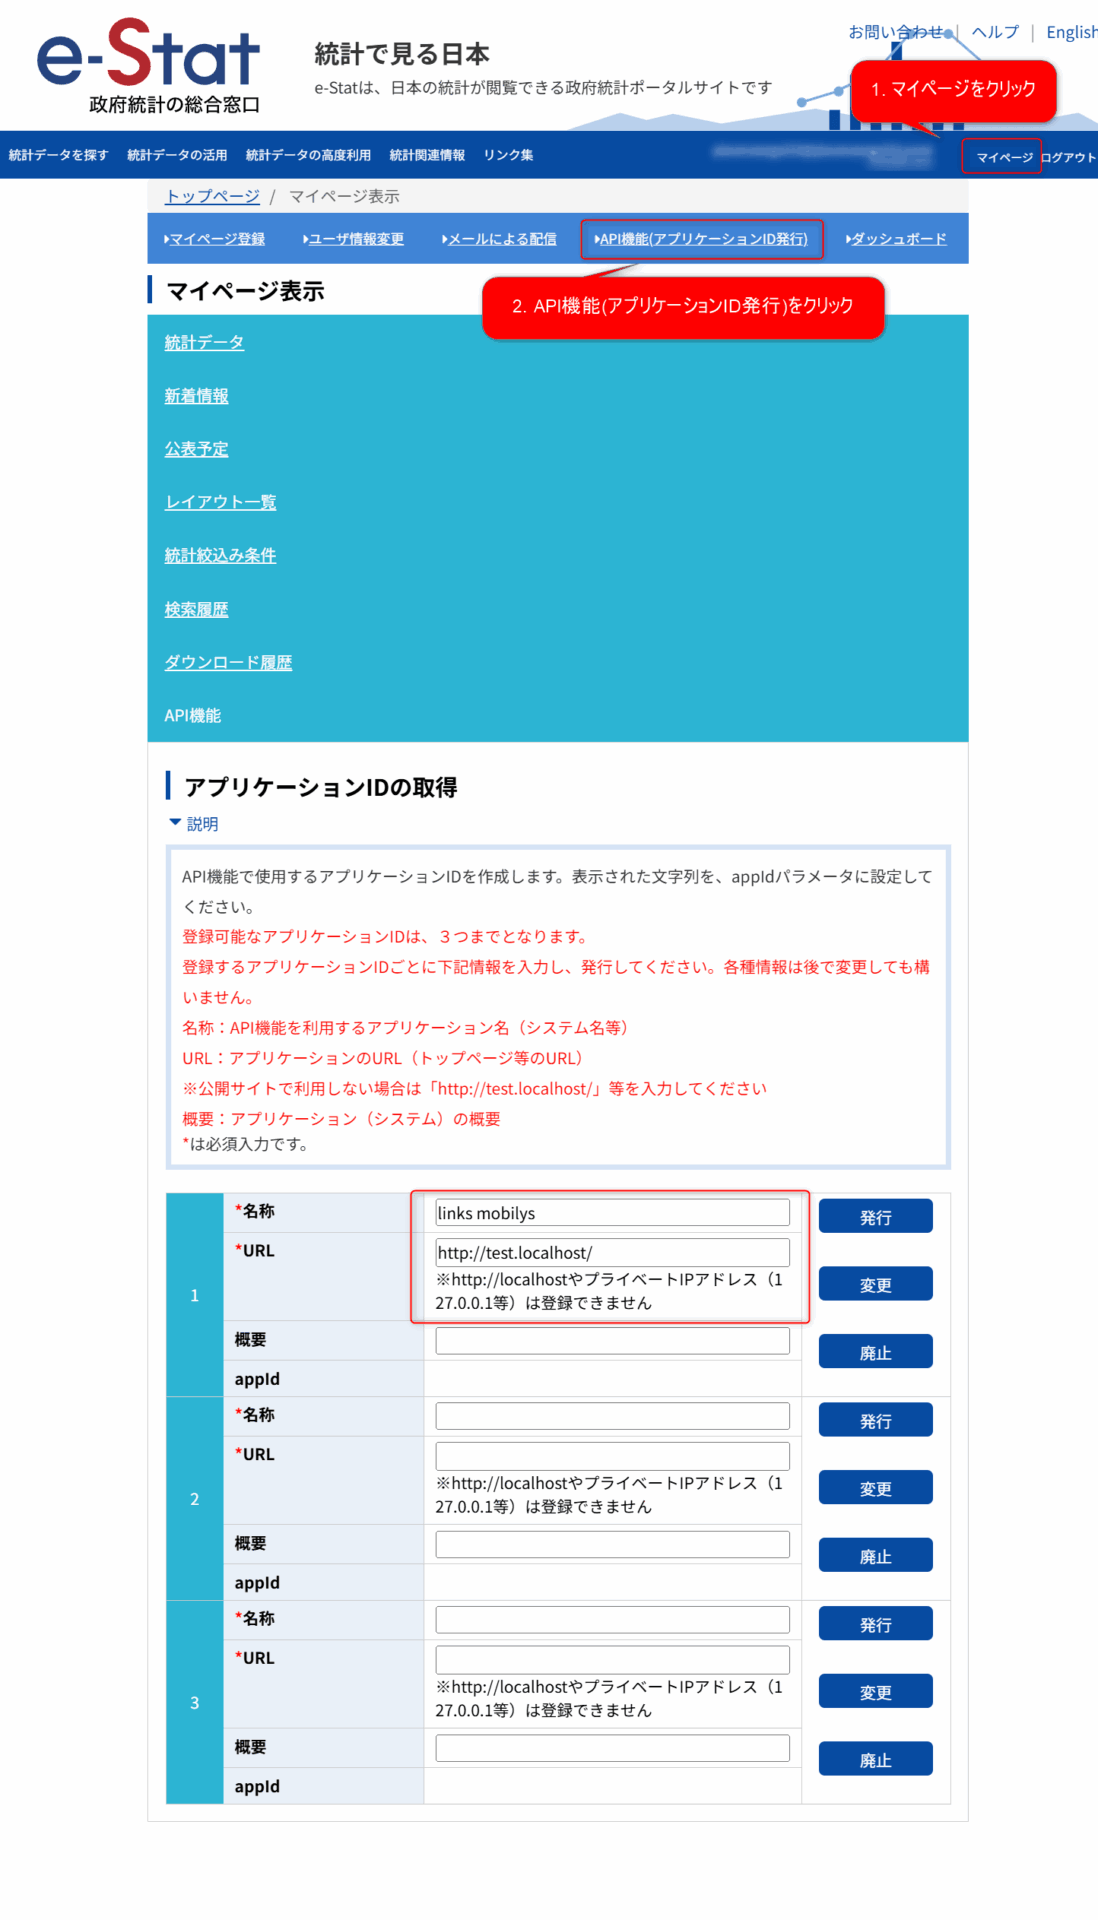Open マイページ登録 tab
The width and height of the screenshot is (1098, 1920).
click(x=215, y=239)
